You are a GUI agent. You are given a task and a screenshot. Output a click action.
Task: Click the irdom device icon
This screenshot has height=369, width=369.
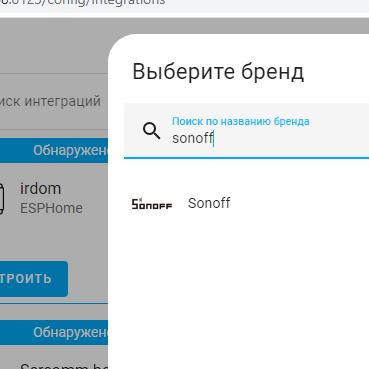(2, 198)
